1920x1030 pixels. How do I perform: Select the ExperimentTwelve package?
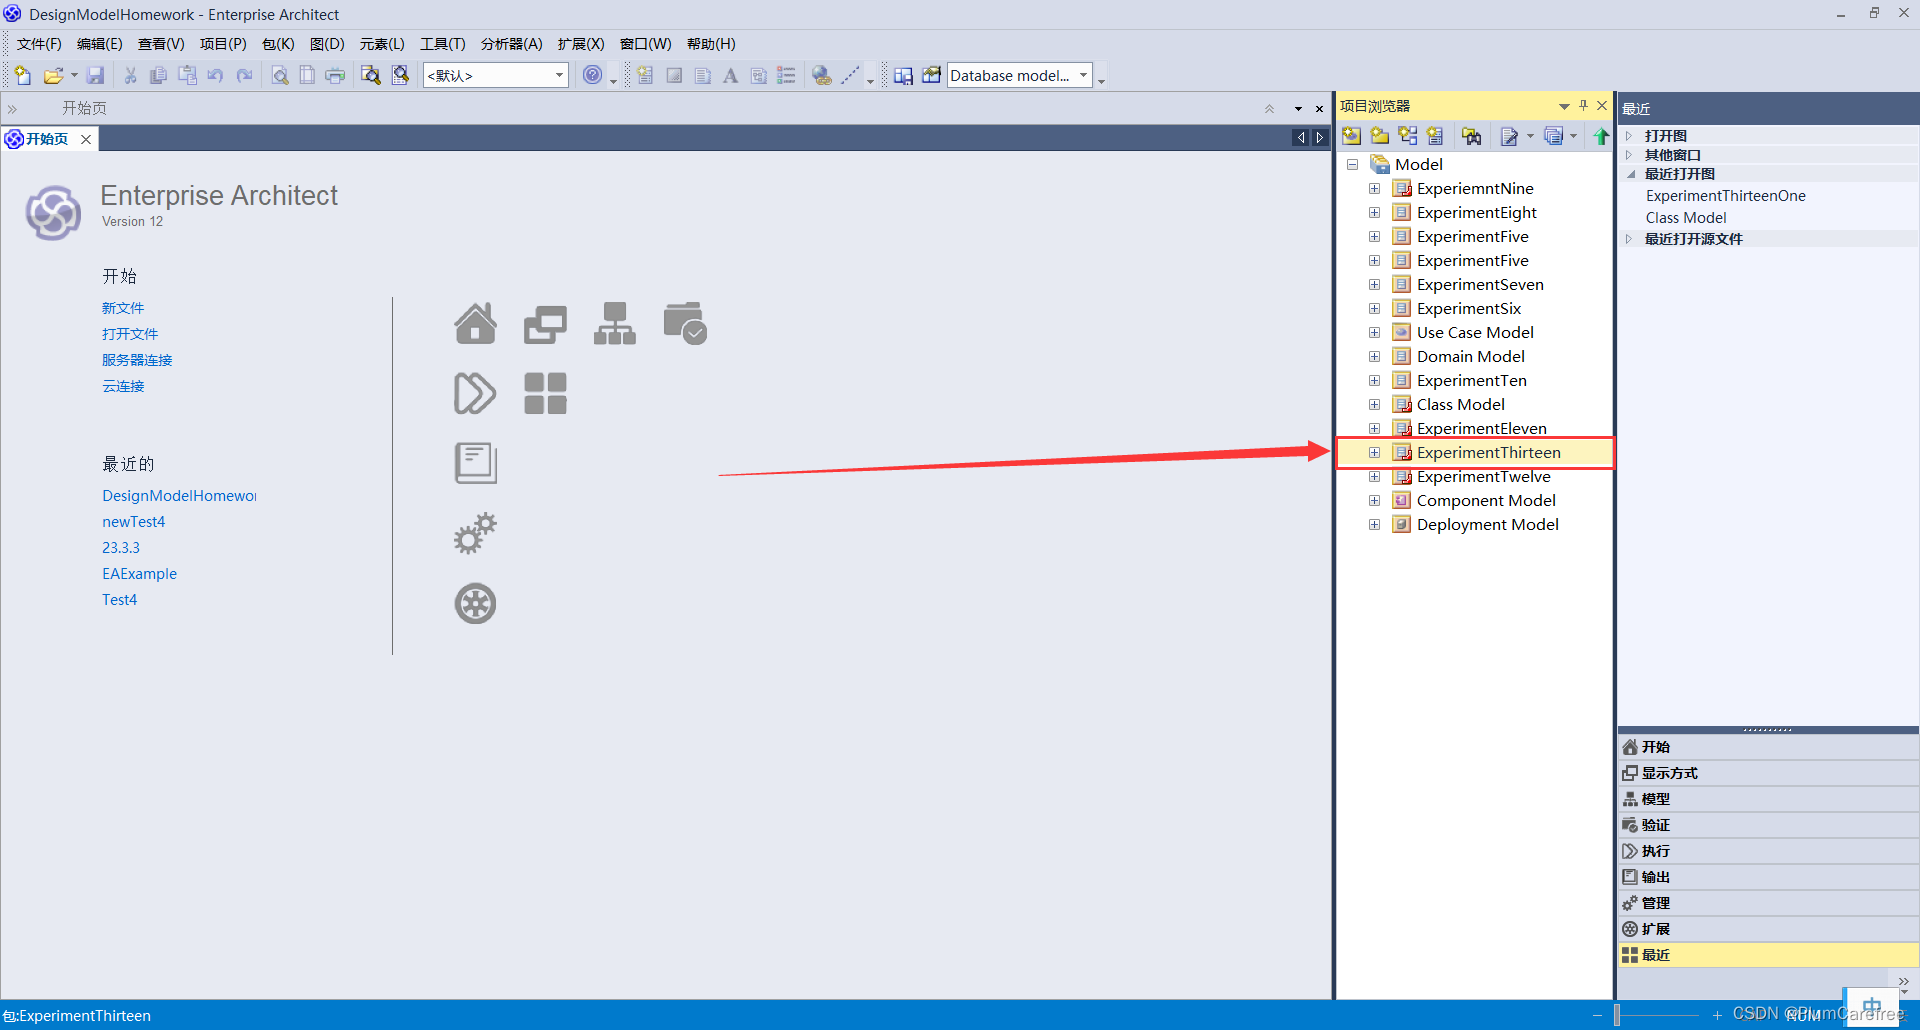tap(1483, 476)
